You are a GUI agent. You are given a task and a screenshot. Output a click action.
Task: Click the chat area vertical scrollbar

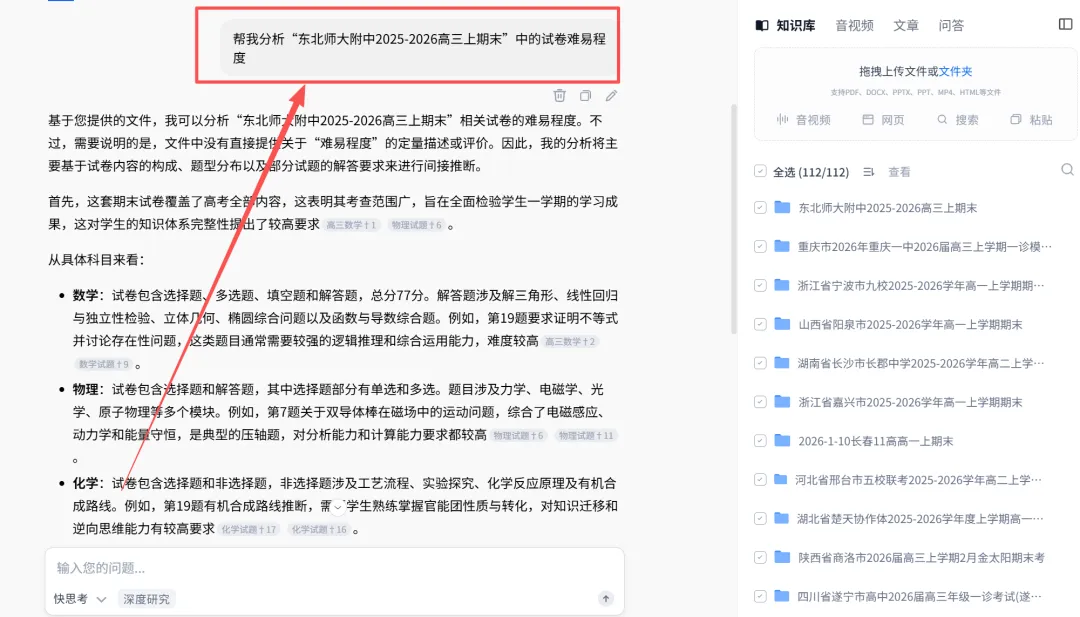pyautogui.click(x=734, y=219)
